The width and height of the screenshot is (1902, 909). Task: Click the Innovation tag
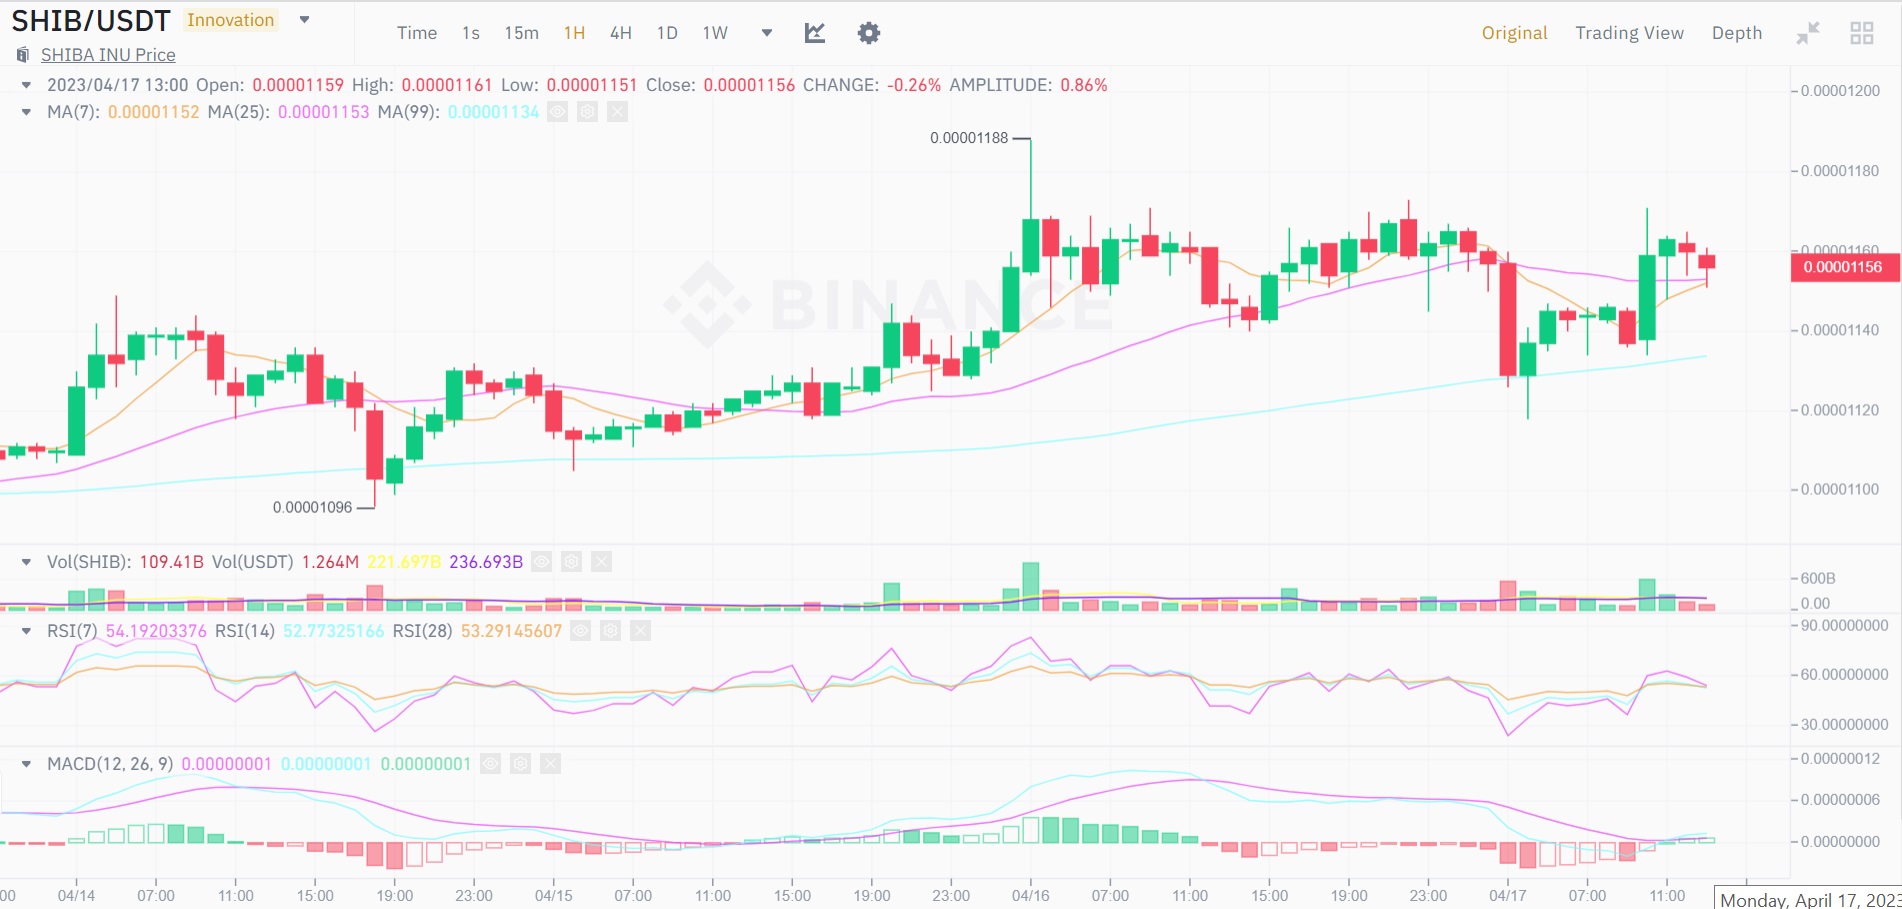[x=230, y=20]
